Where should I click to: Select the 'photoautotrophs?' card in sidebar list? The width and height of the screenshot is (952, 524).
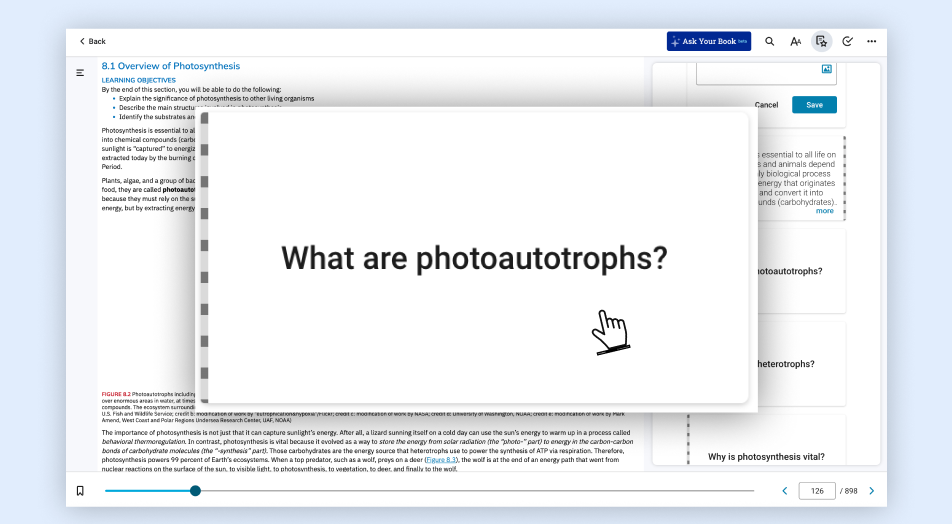[801, 271]
